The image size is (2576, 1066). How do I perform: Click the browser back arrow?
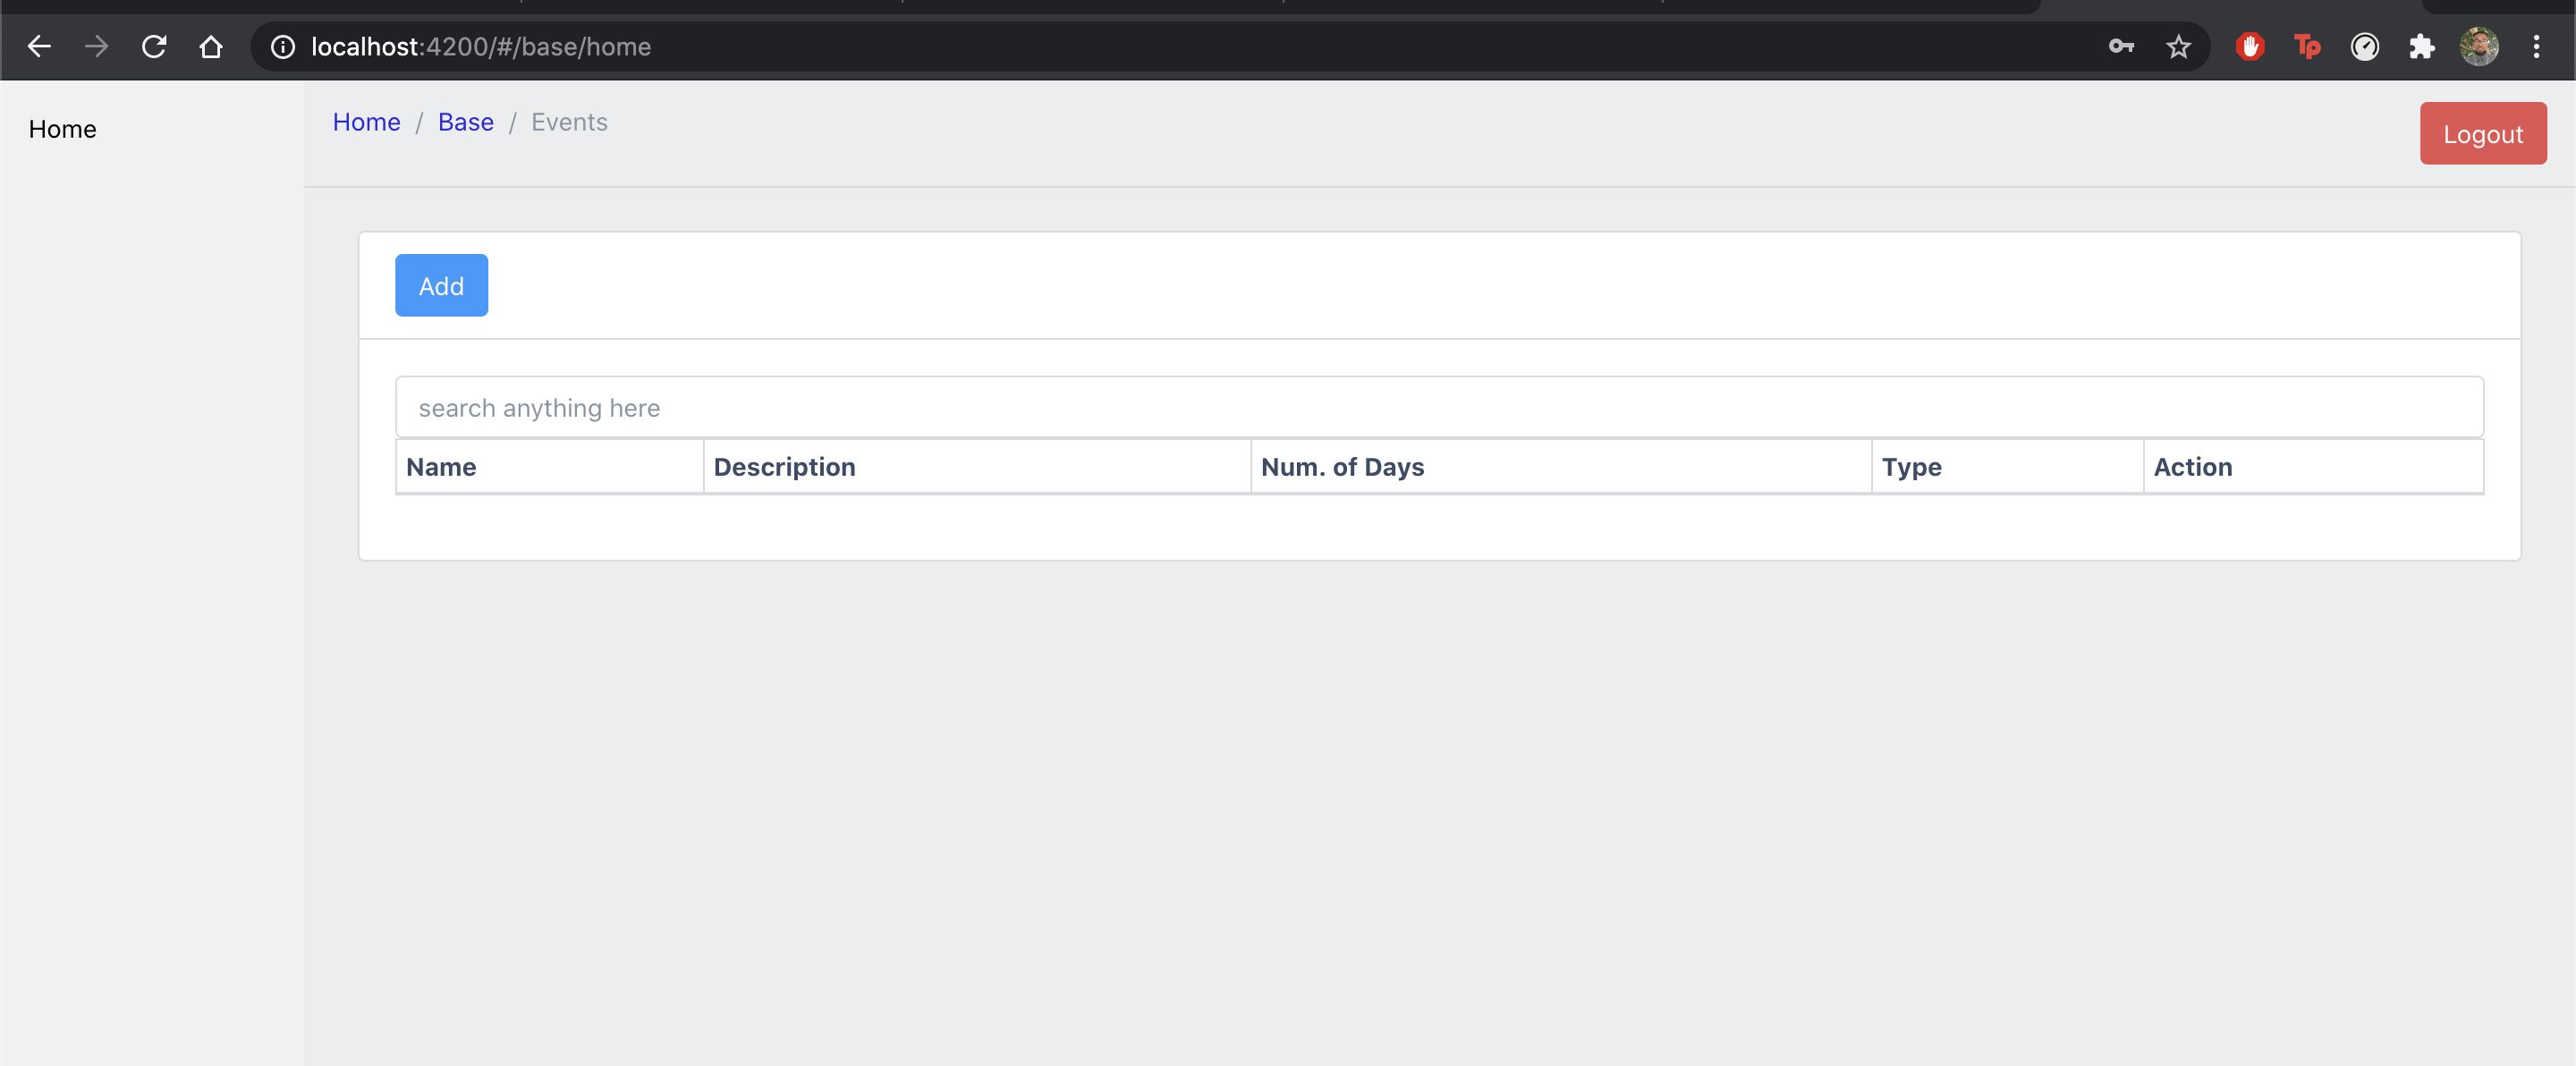39,47
